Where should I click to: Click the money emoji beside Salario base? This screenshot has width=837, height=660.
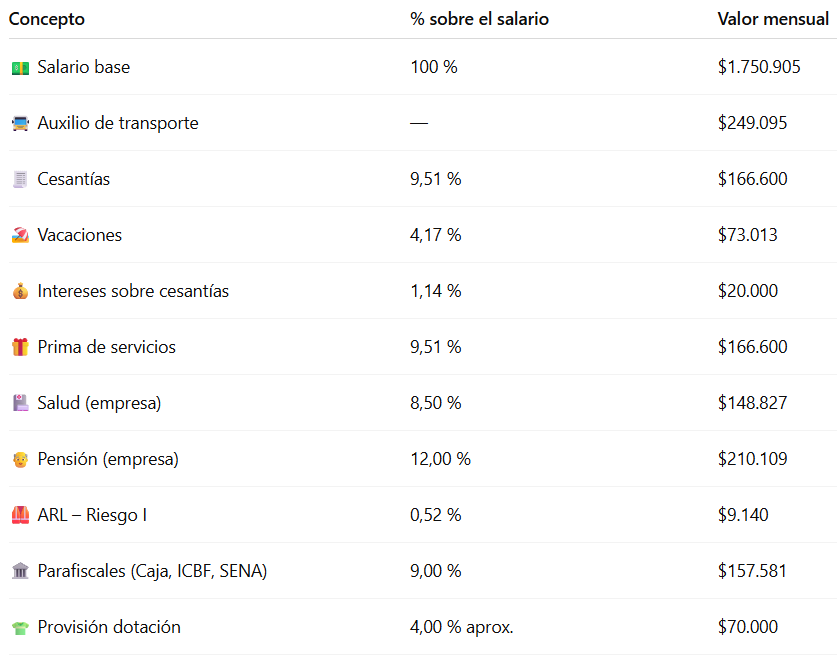(x=20, y=68)
